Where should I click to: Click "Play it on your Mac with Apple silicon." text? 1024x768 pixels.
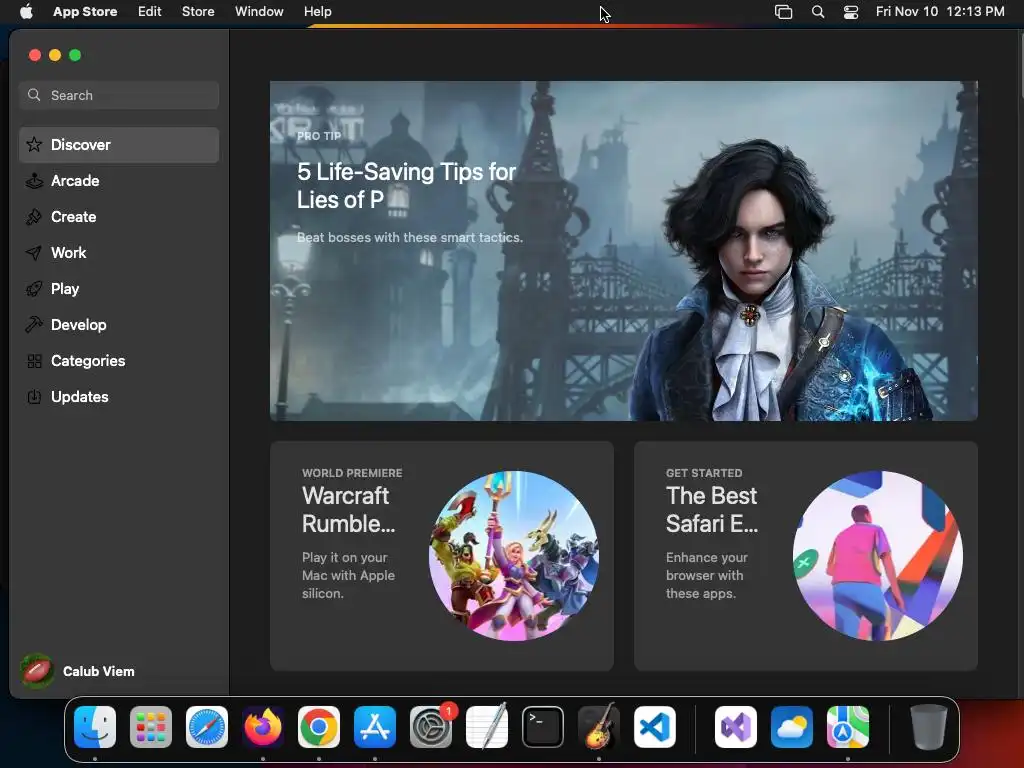click(x=348, y=575)
